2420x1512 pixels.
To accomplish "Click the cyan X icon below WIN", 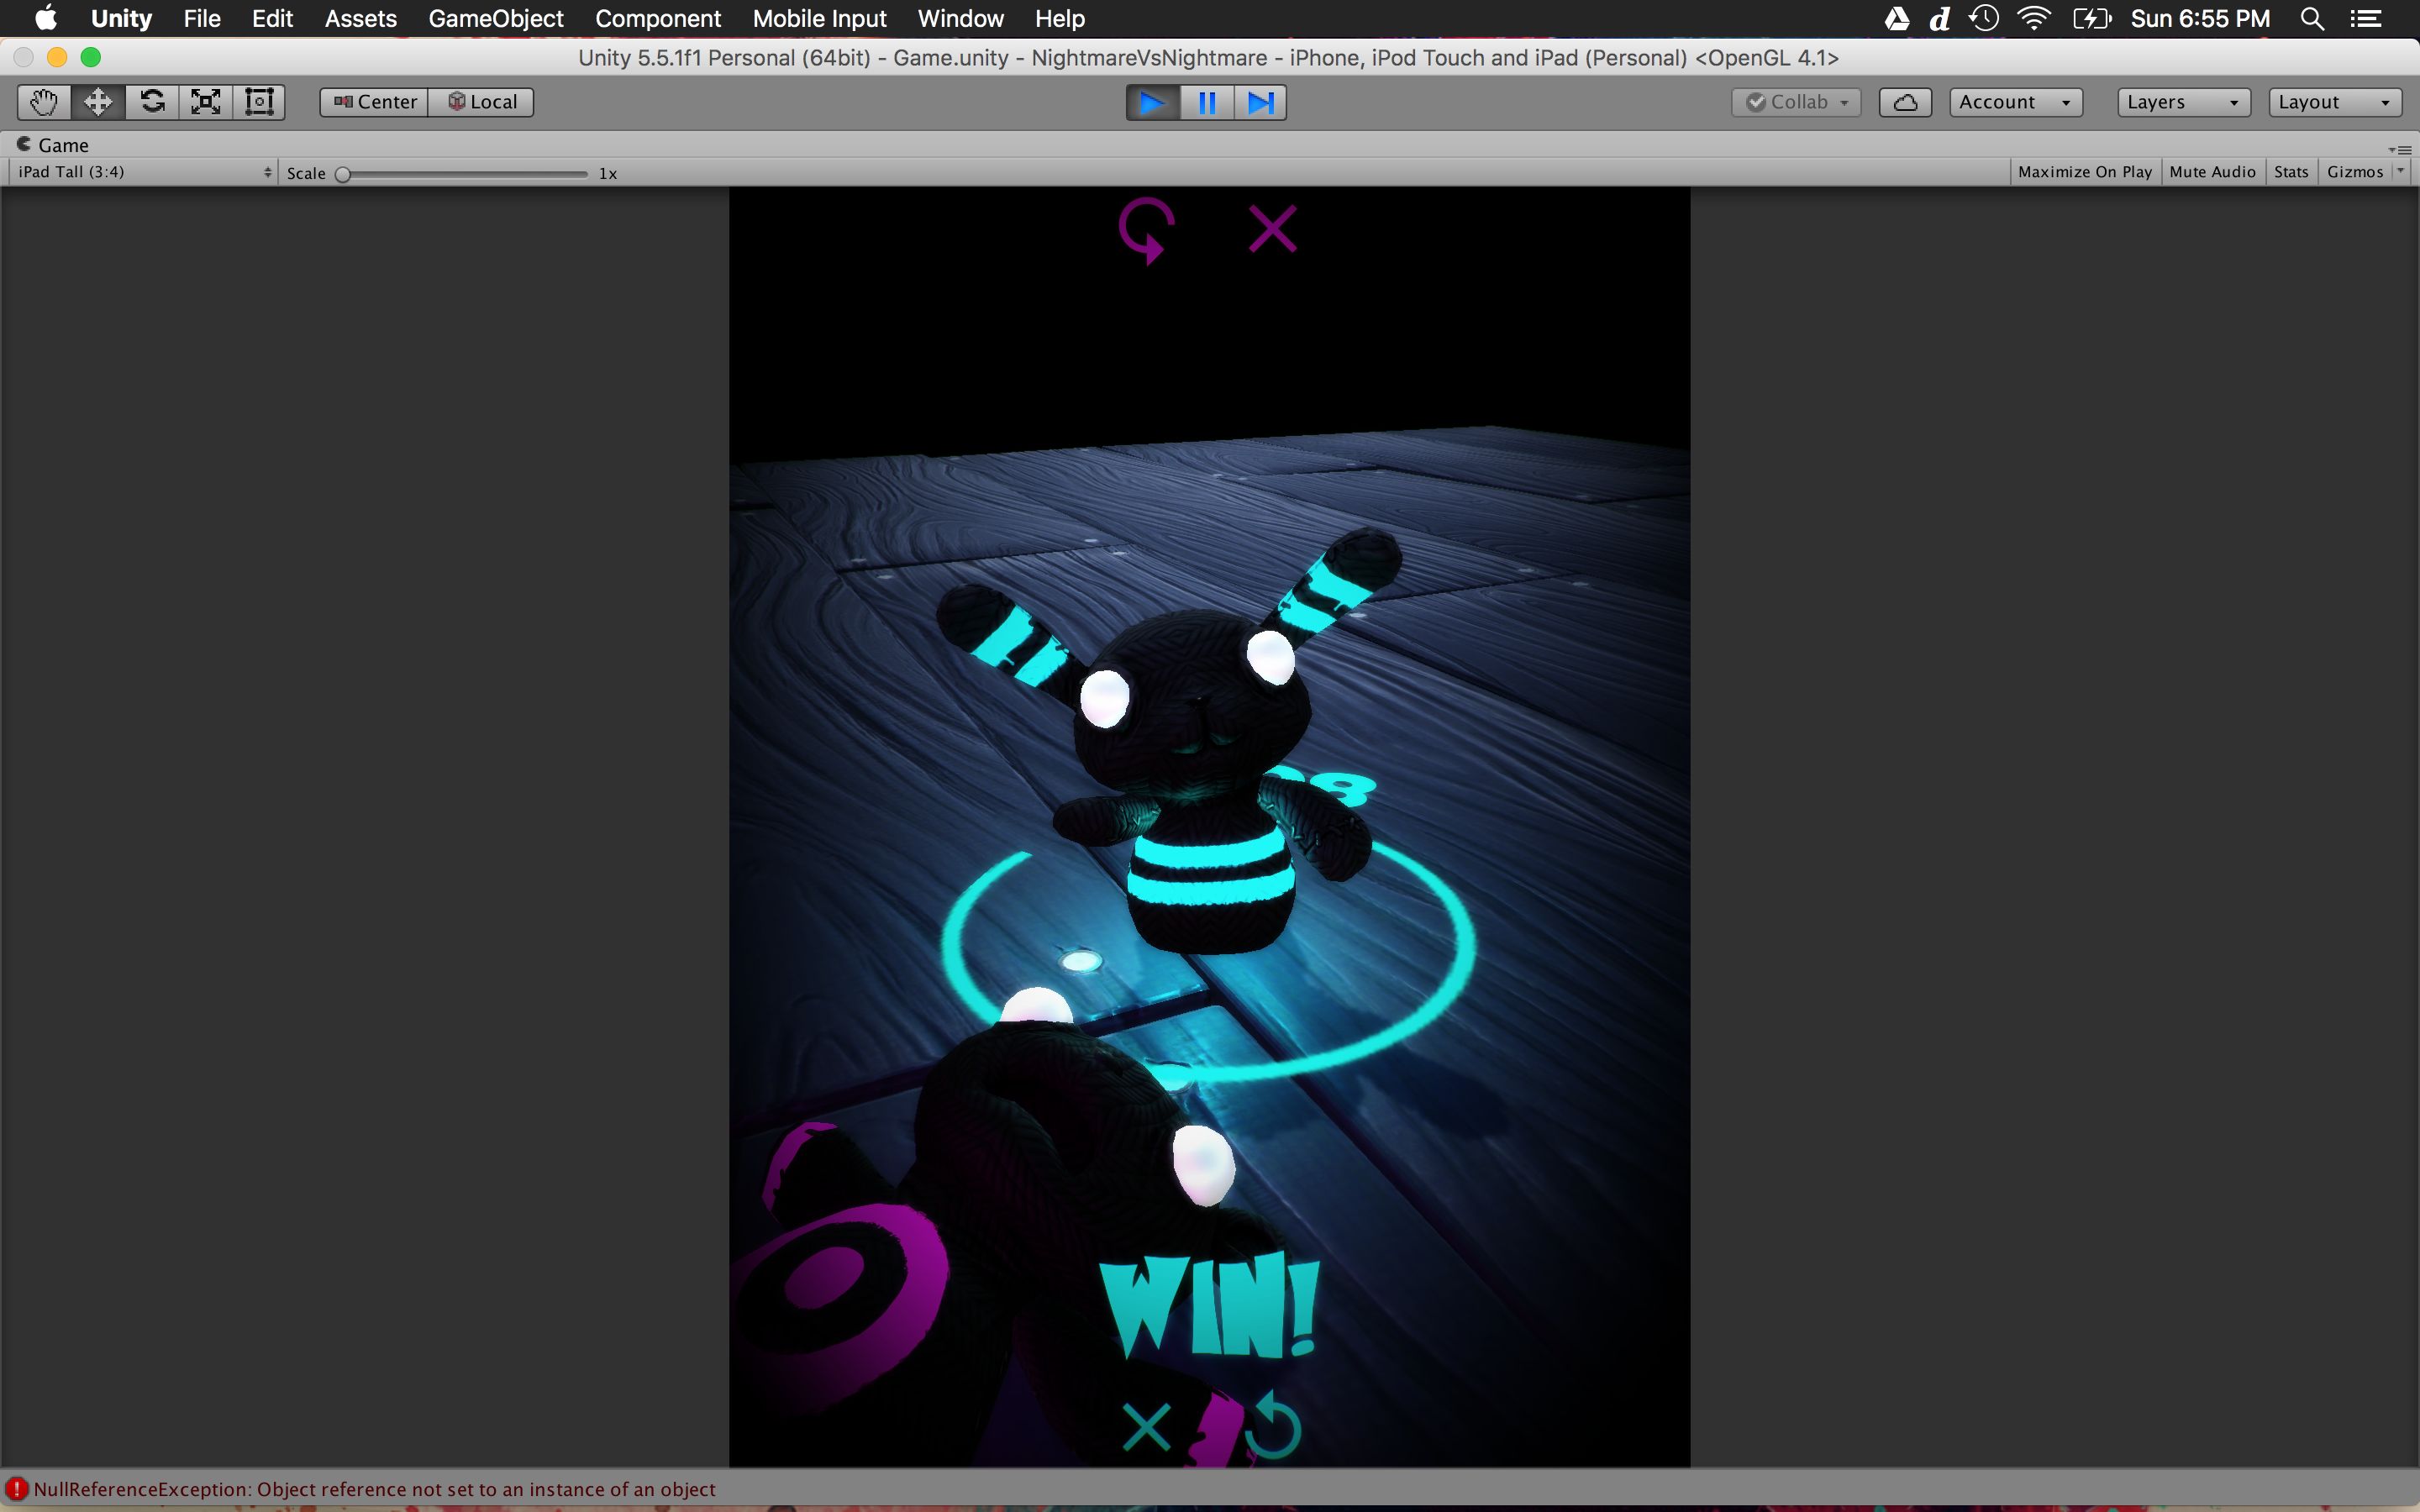I will click(x=1146, y=1427).
